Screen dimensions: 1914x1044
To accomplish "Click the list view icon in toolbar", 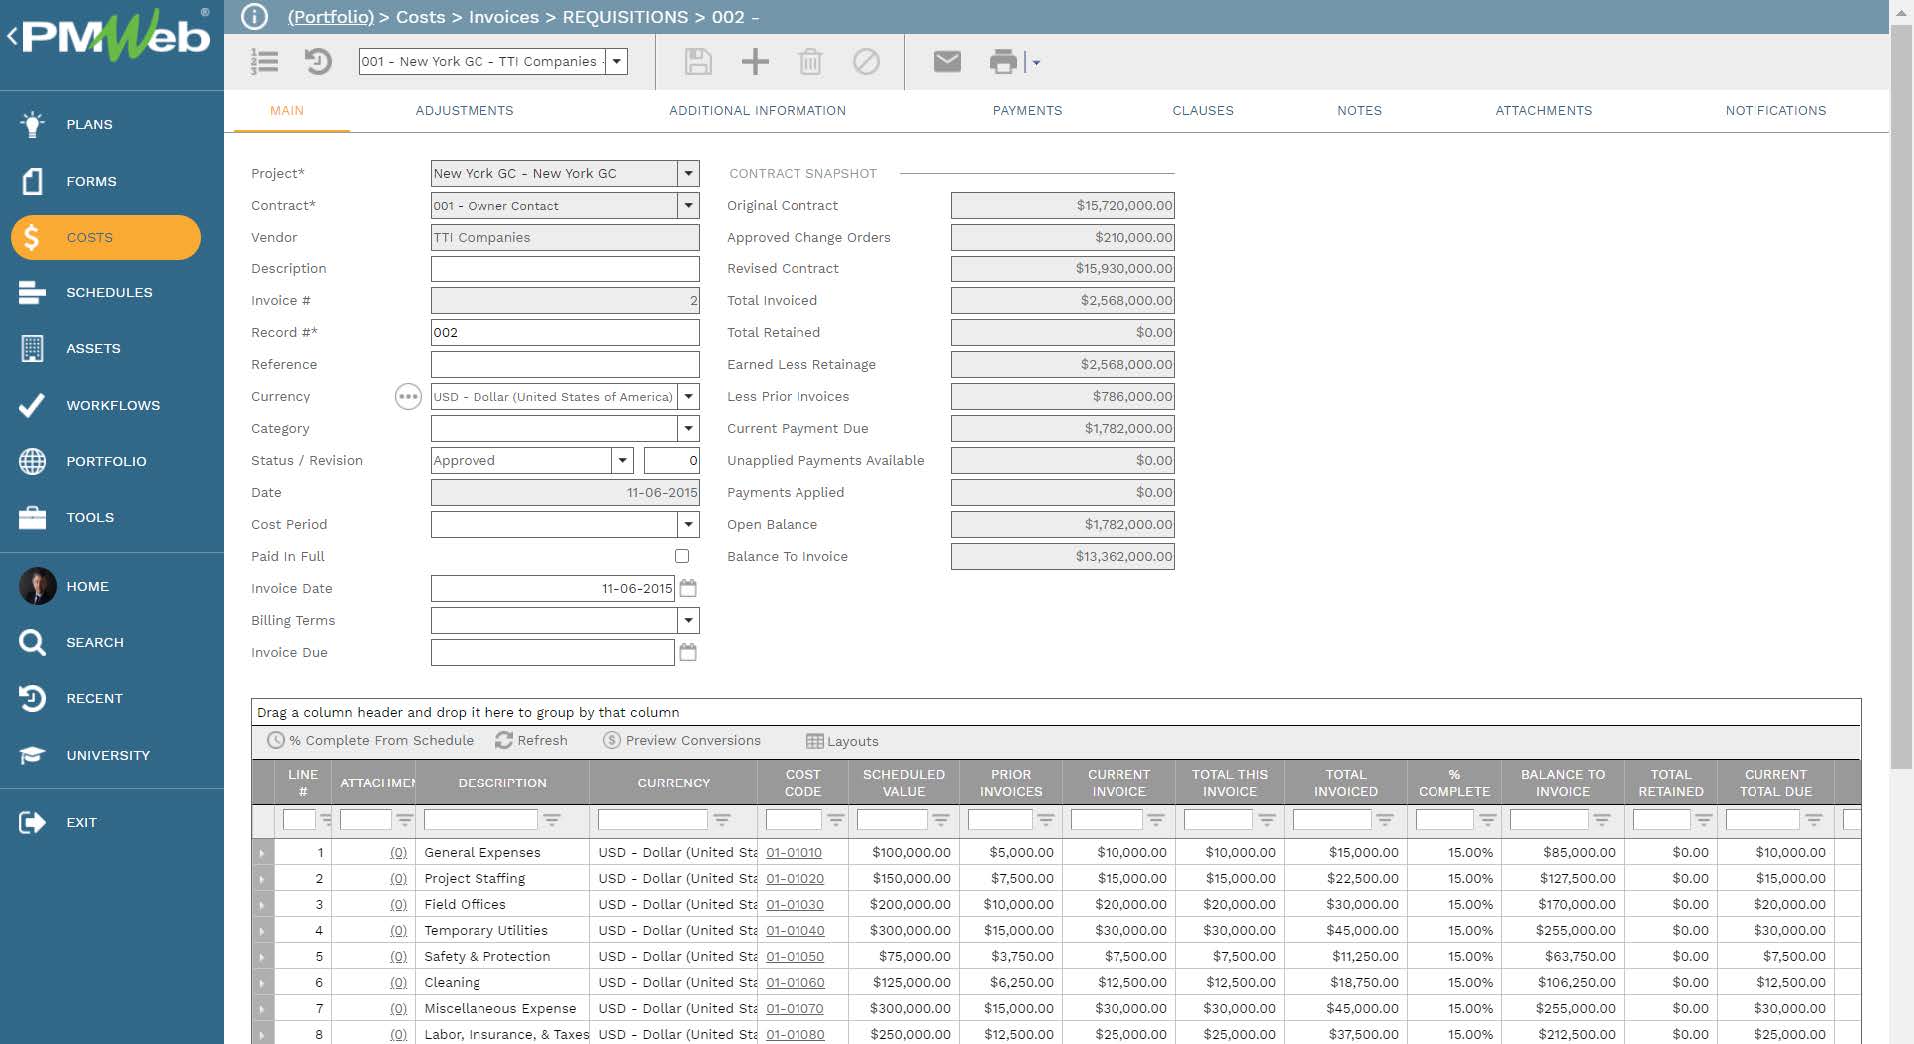I will pos(265,62).
